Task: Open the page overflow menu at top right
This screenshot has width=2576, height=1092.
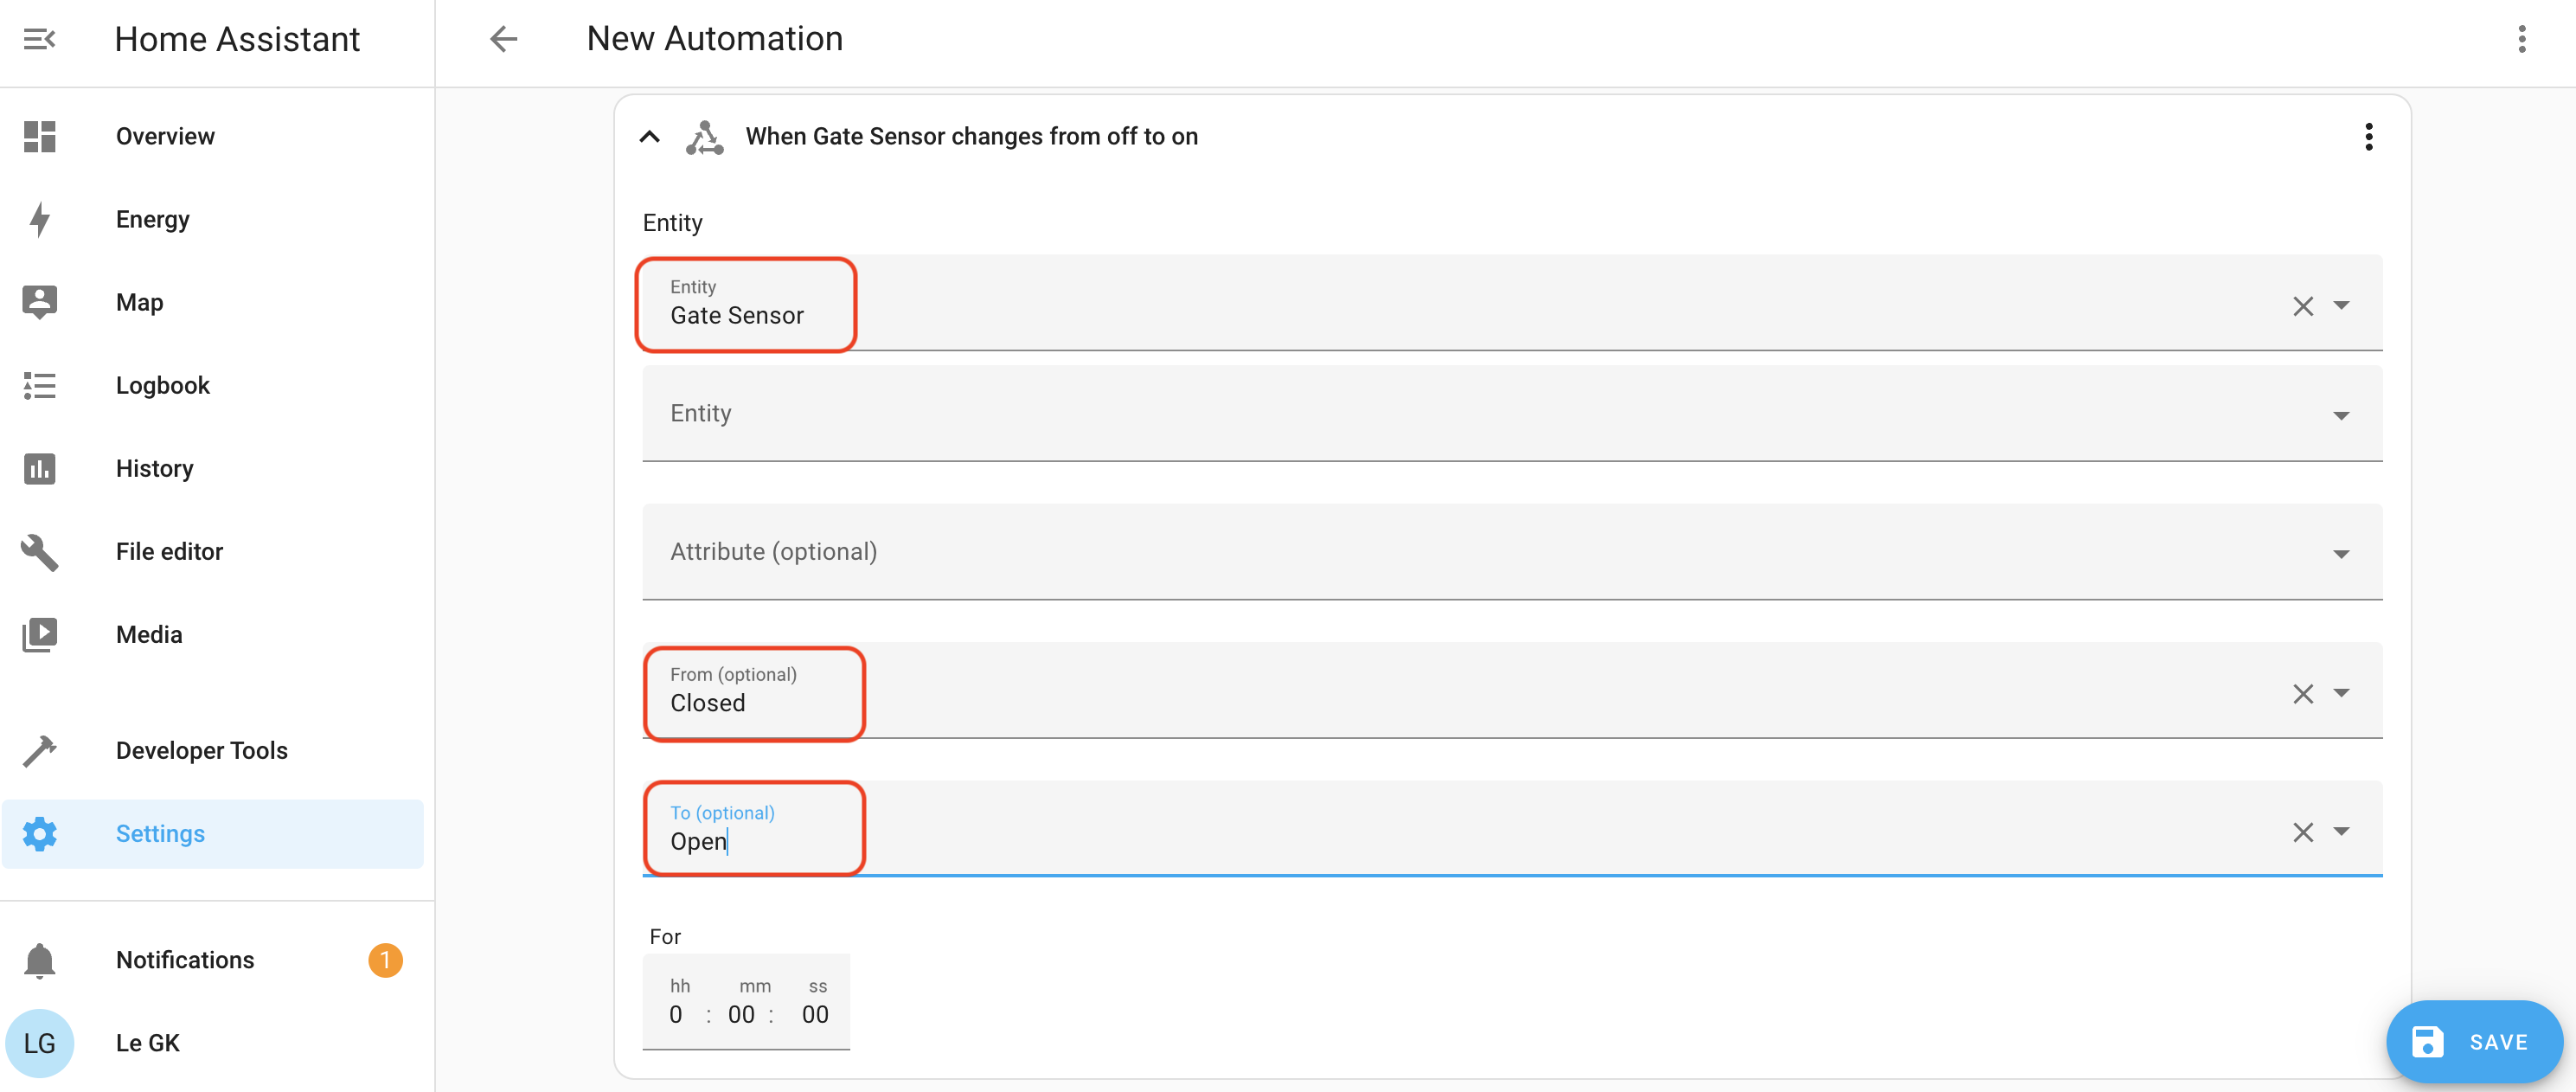Action: [2521, 39]
